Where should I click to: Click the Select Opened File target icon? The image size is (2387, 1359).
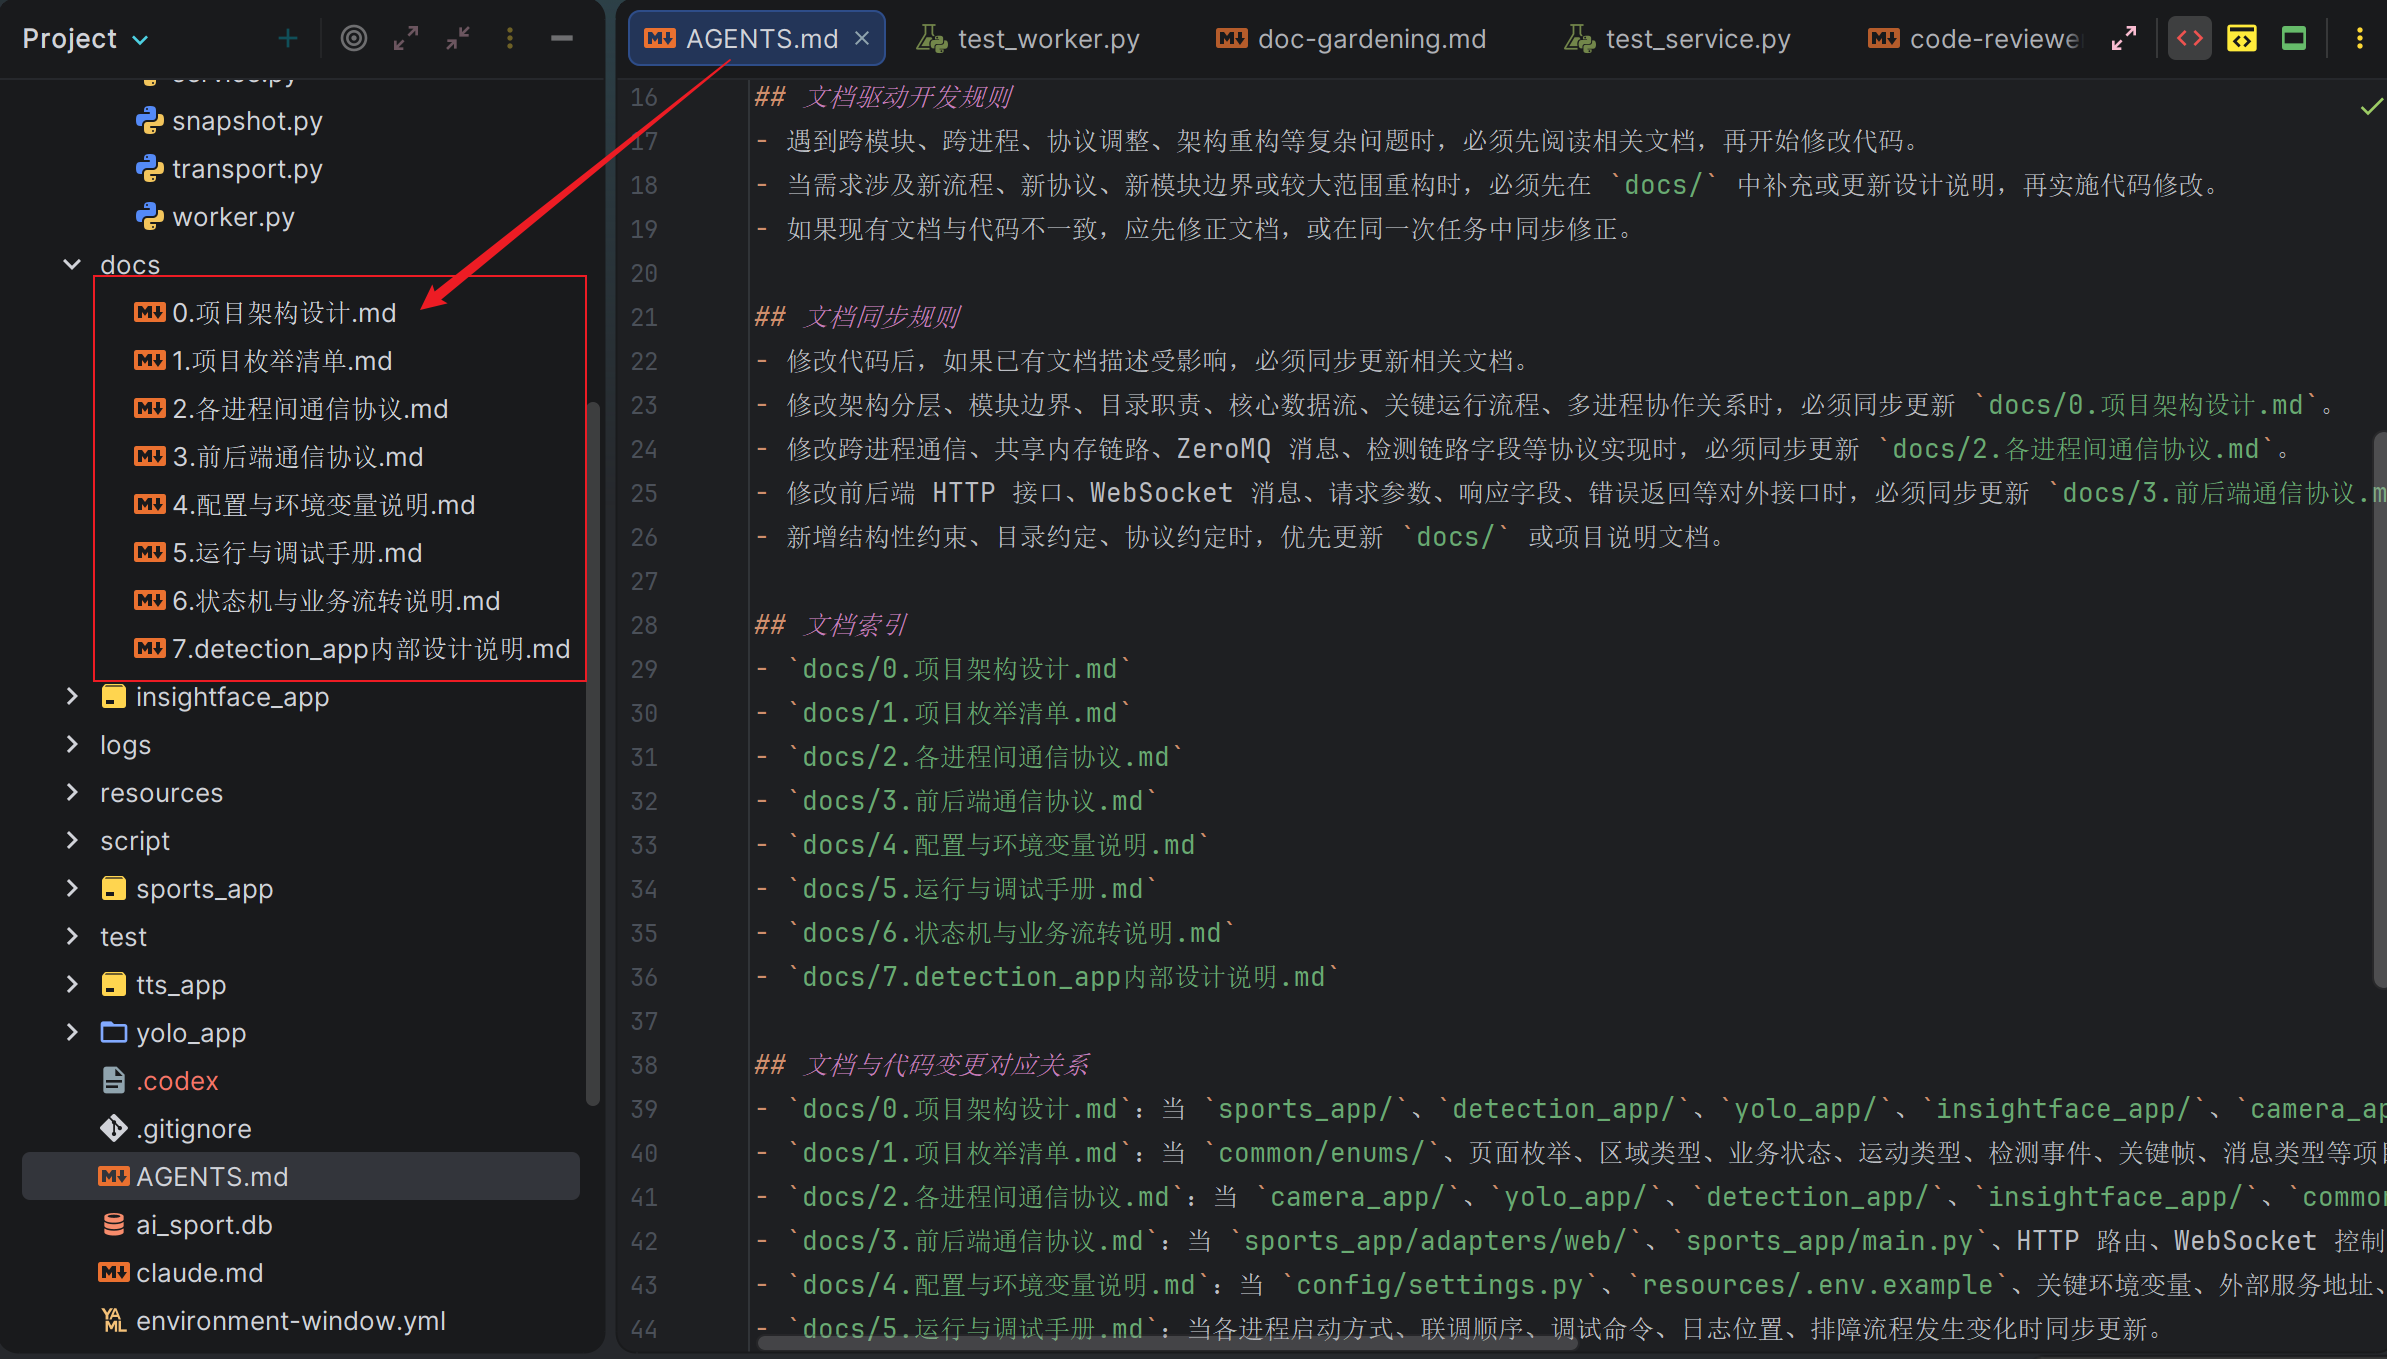tap(354, 39)
